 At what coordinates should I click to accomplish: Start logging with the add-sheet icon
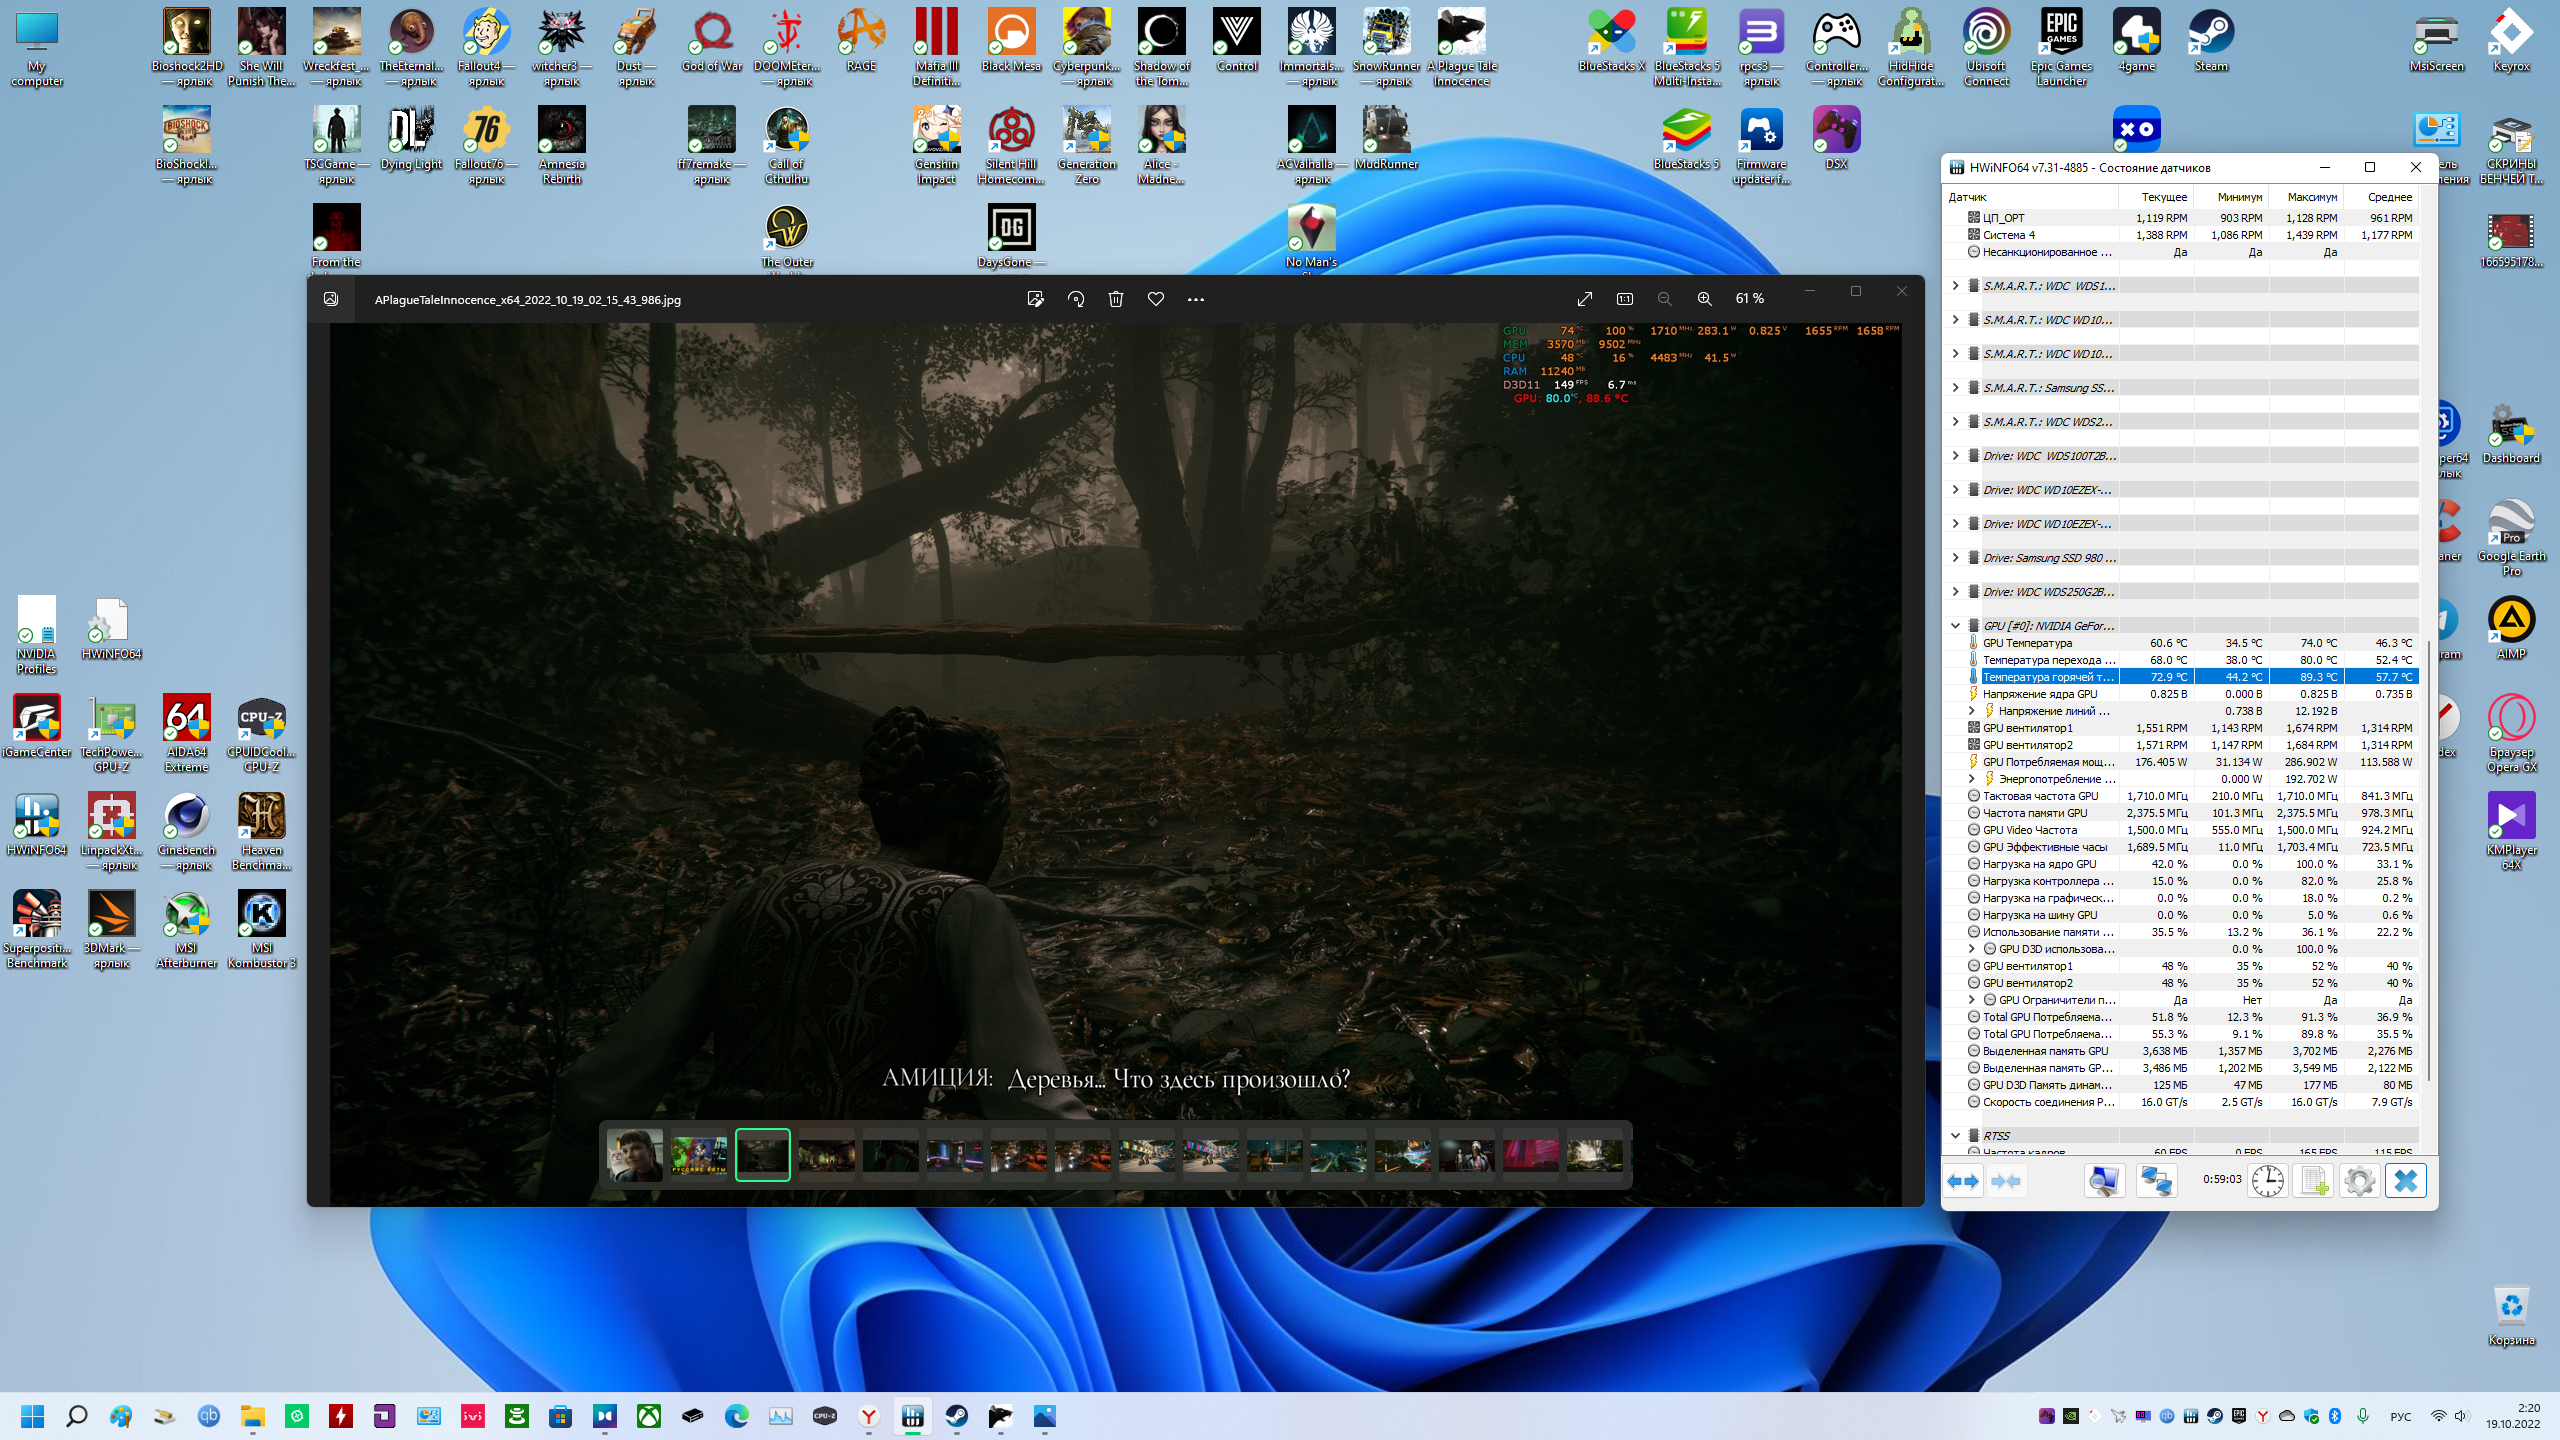pos(2314,1181)
